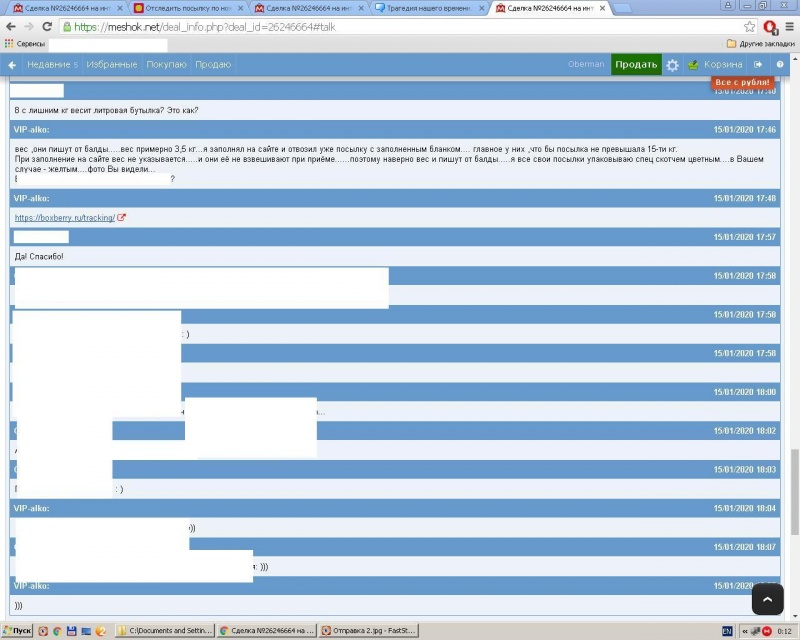Switch to the Трагедия нашего времени tab
The width and height of the screenshot is (800, 640).
pyautogui.click(x=429, y=8)
